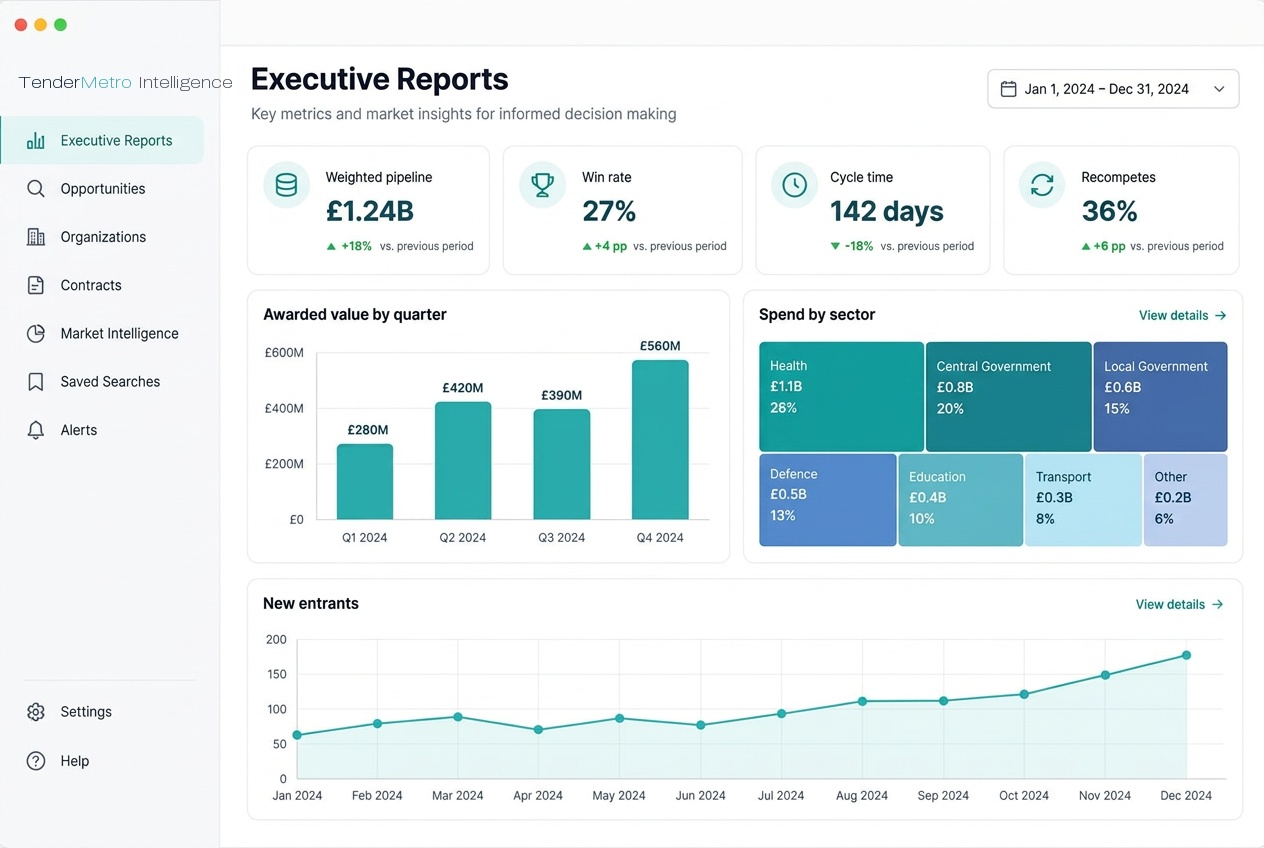Click the Q4 2024 bar
The height and width of the screenshot is (848, 1264).
(x=660, y=440)
